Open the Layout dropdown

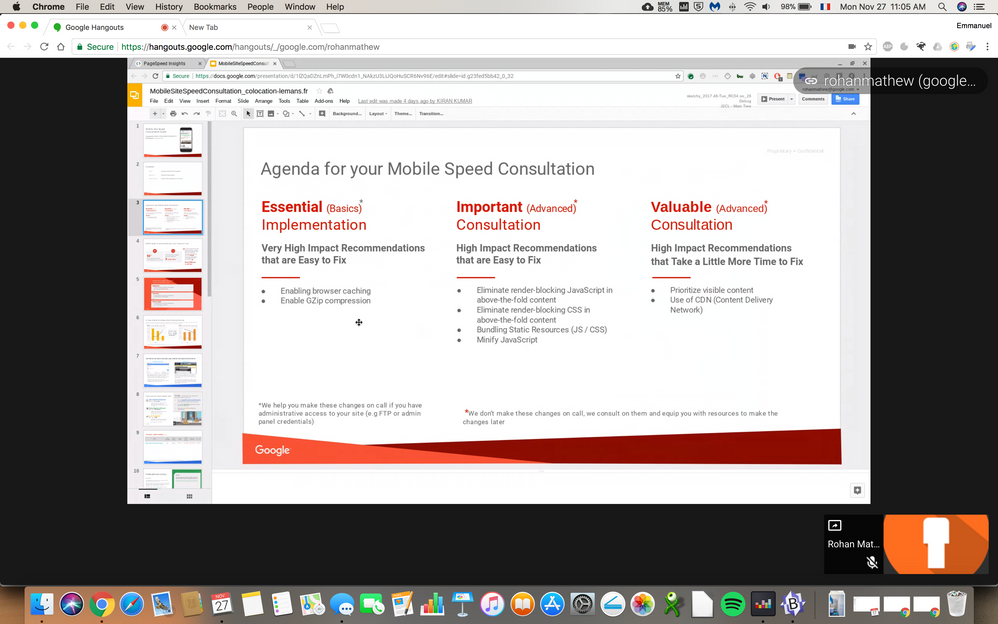coord(378,114)
